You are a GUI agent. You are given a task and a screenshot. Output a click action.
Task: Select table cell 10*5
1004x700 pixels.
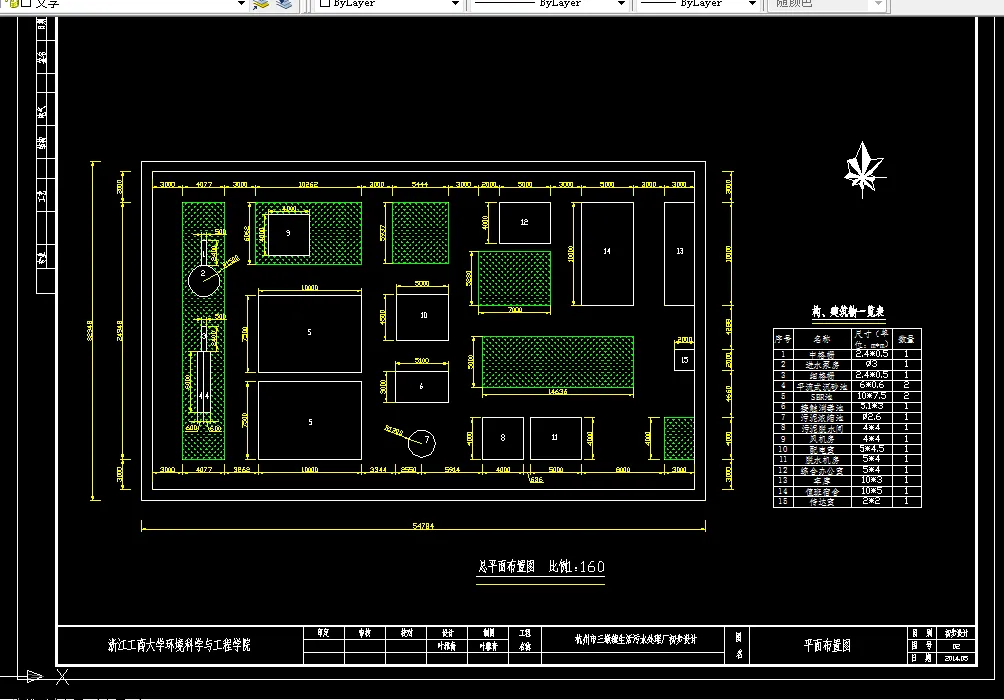point(871,491)
